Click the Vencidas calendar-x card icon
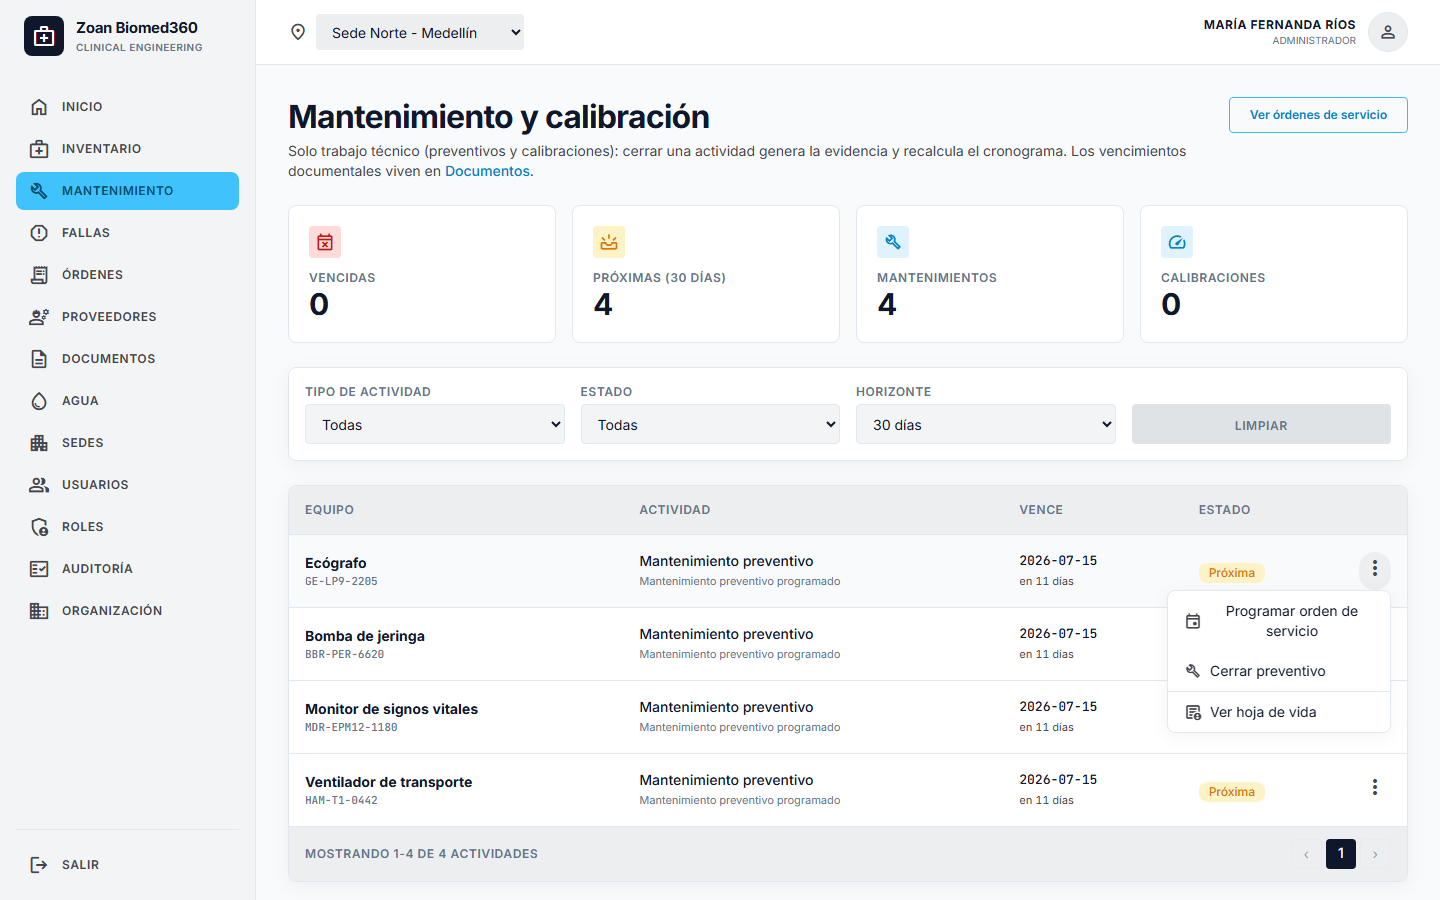 [x=325, y=242]
